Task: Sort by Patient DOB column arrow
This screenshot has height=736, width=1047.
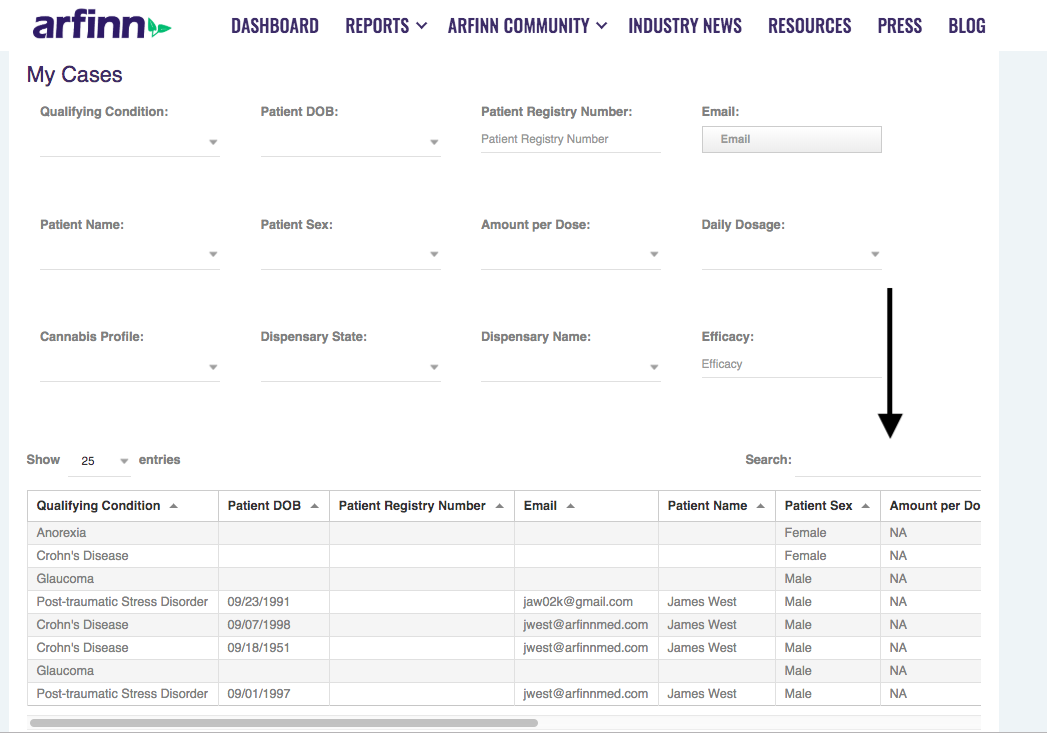Action: click(314, 506)
